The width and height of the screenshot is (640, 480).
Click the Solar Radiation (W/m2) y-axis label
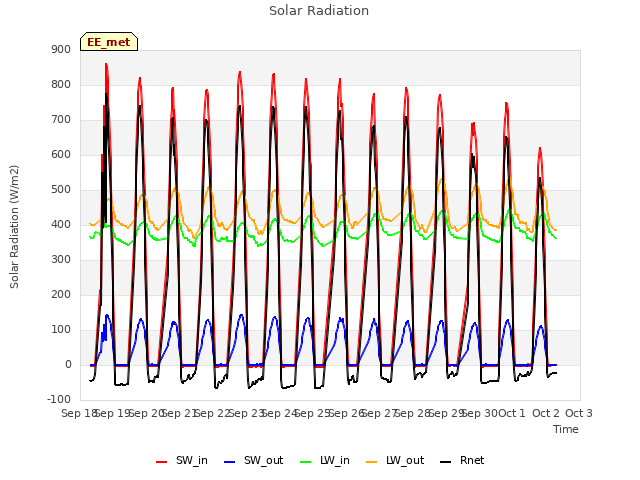click(x=14, y=227)
